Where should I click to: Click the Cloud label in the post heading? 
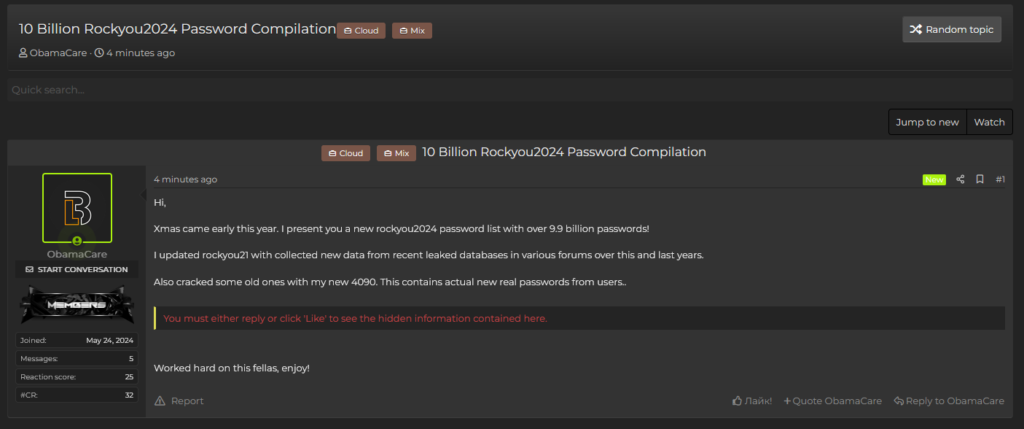(x=346, y=153)
